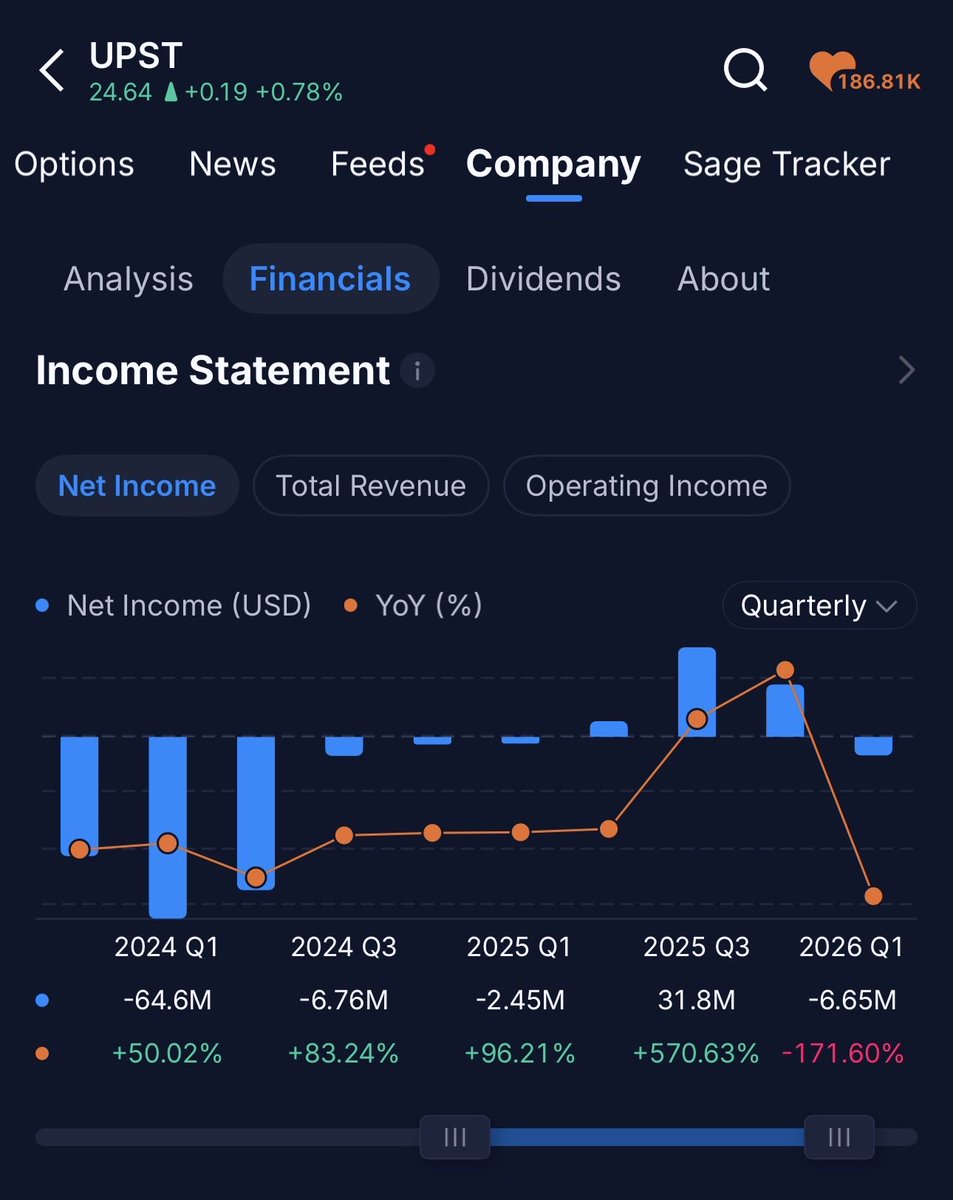This screenshot has width=953, height=1200.
Task: Select the Financials sub-tab
Action: [x=330, y=279]
